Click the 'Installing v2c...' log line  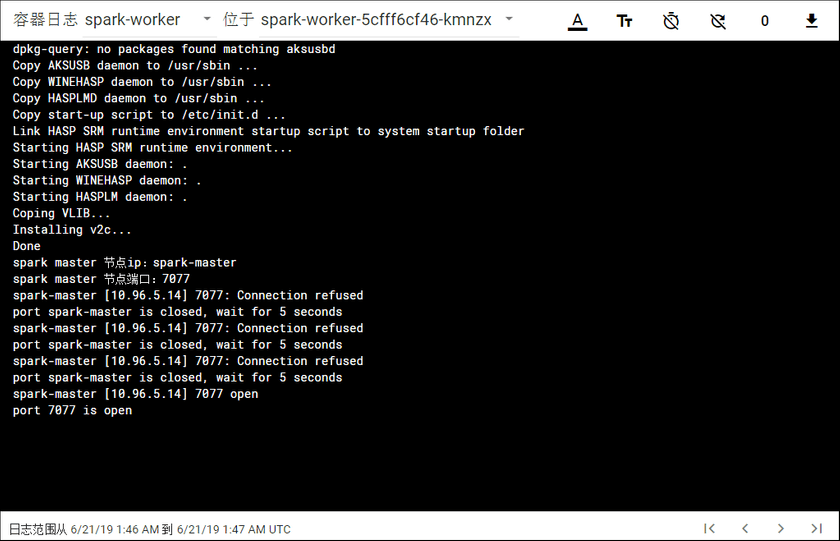pos(72,230)
